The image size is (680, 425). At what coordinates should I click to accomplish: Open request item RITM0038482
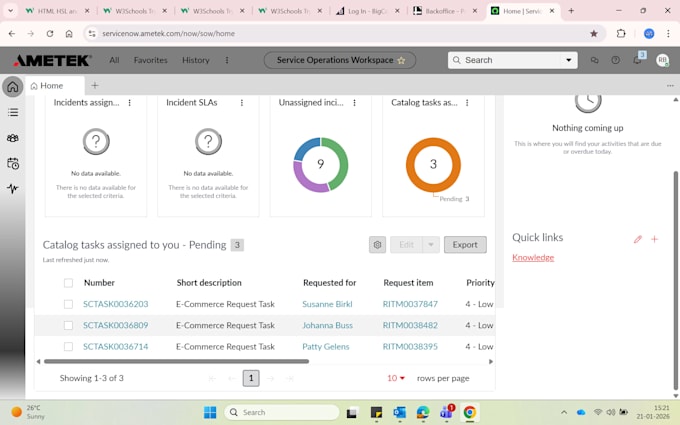point(410,325)
